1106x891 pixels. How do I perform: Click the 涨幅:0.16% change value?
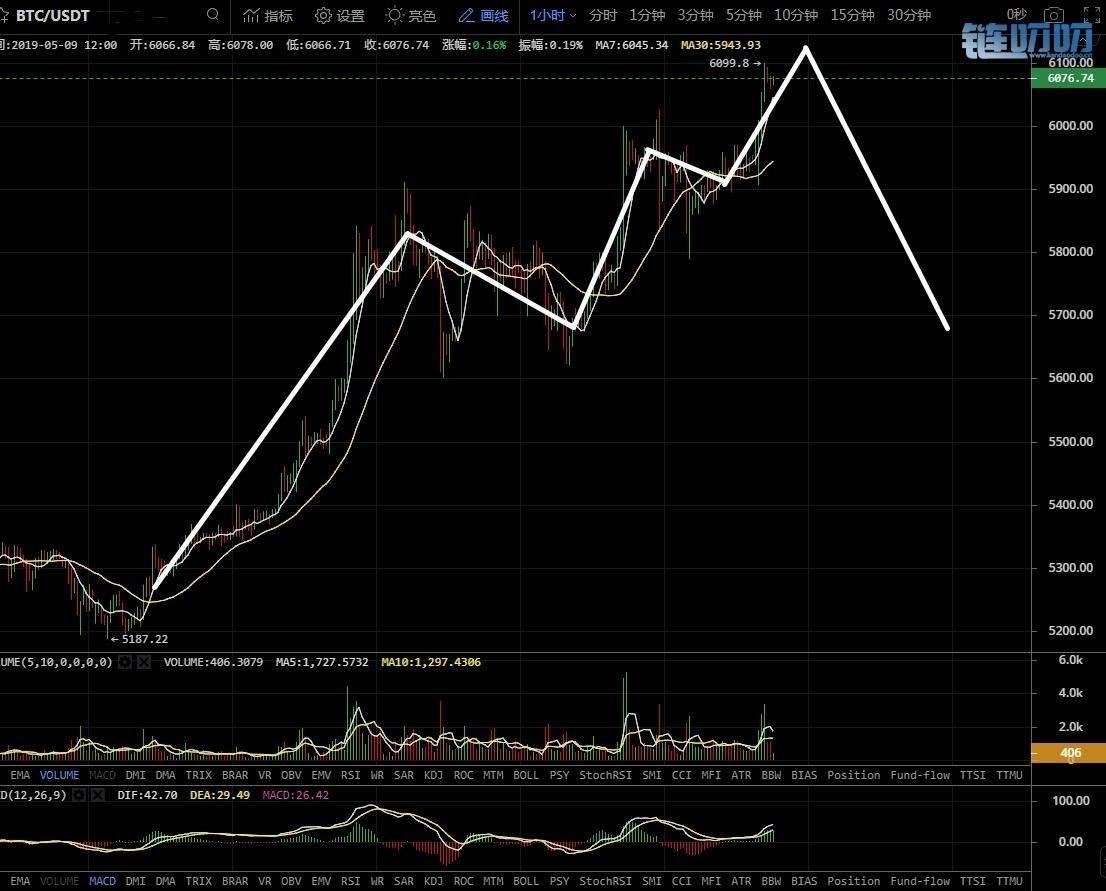(x=474, y=44)
